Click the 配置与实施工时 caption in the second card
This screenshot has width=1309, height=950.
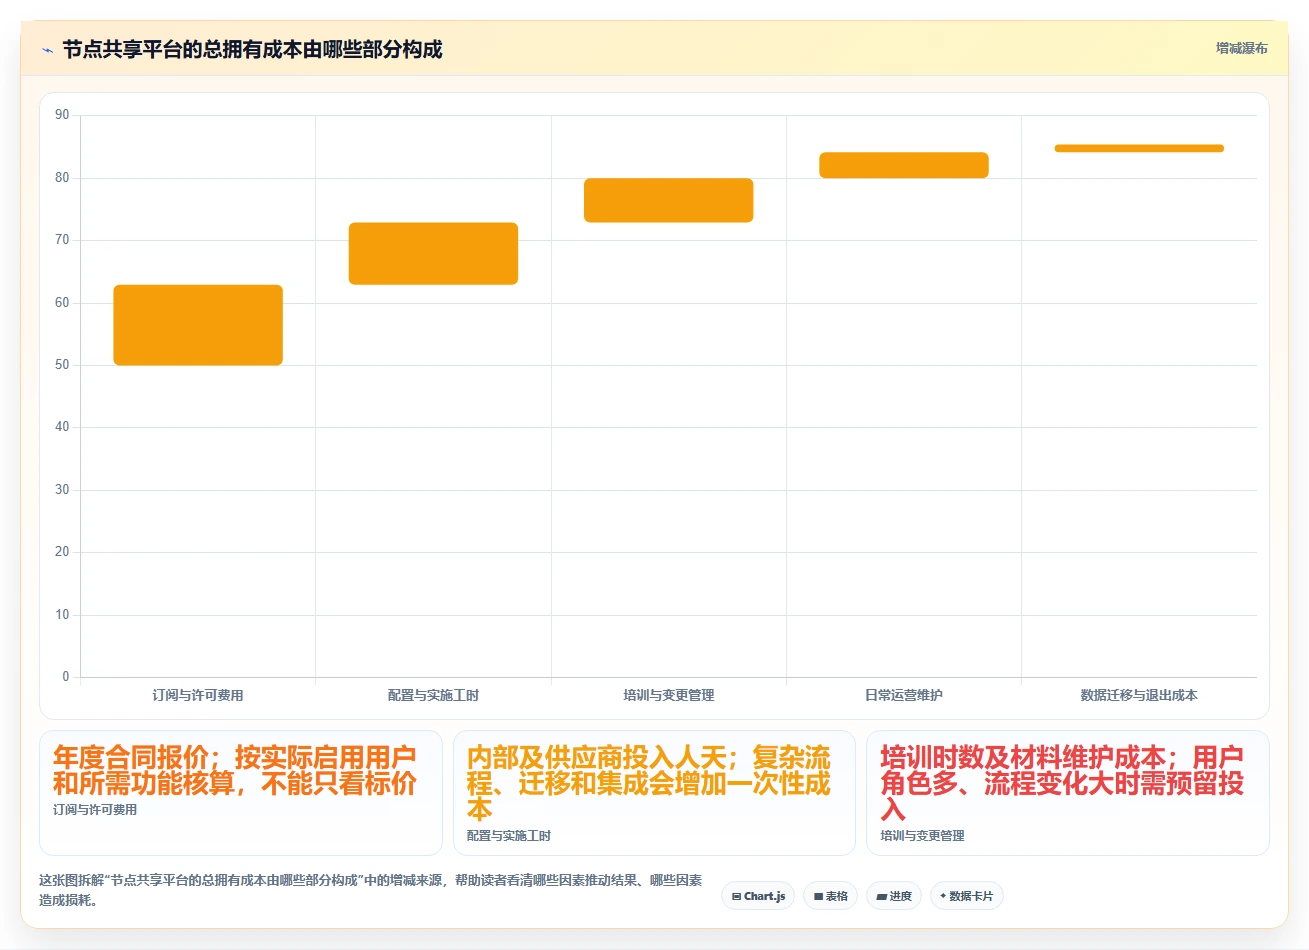(509, 836)
